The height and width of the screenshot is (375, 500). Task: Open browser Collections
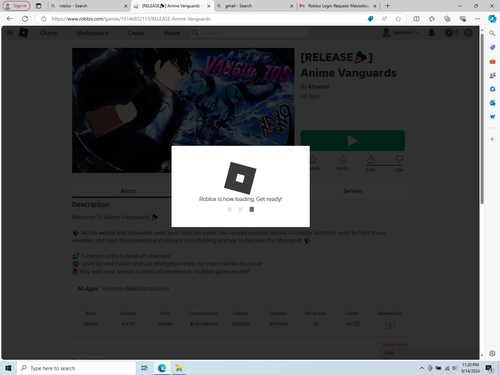(447, 19)
